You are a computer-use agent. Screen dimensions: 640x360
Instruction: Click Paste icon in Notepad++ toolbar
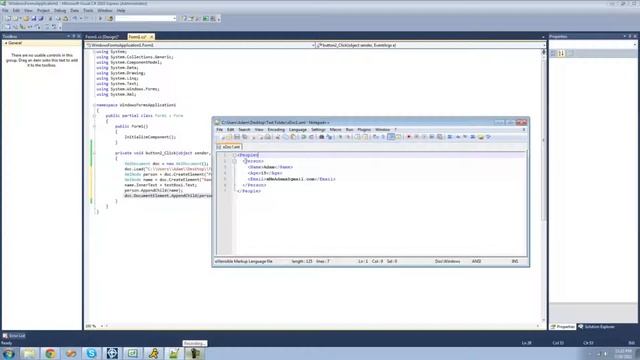pos(293,137)
